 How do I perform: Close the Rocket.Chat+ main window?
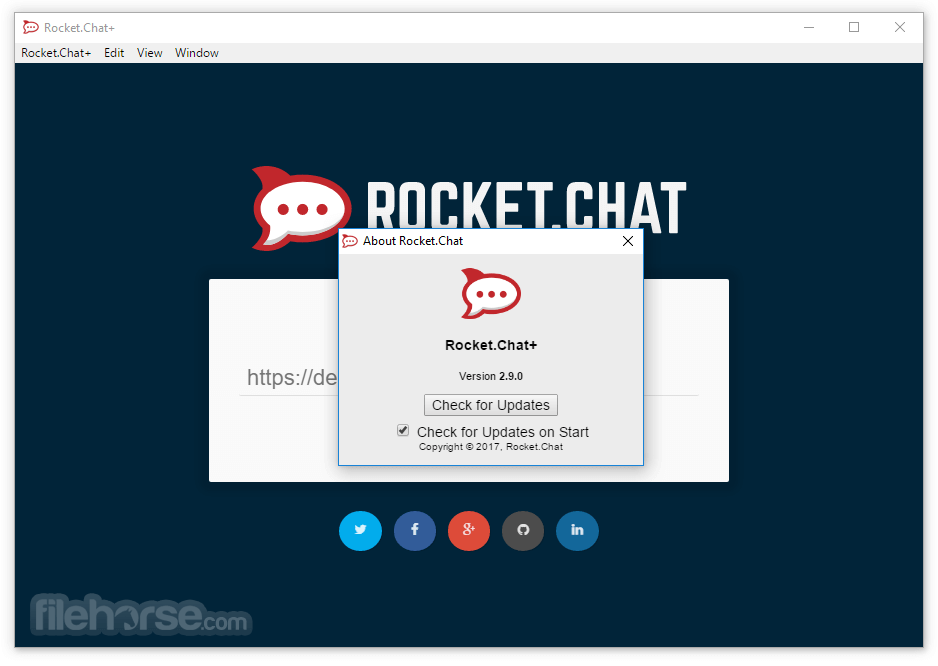(900, 28)
